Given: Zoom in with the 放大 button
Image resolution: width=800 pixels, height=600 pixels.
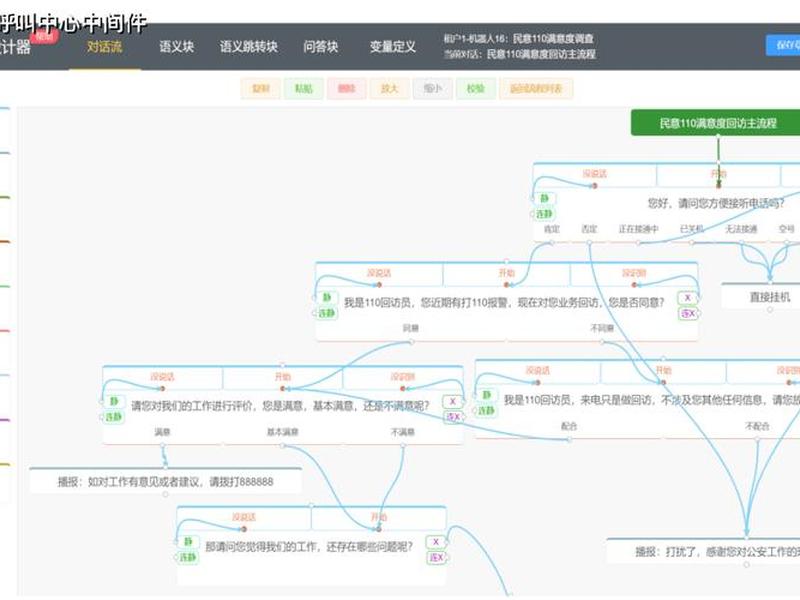Looking at the screenshot, I should point(389,88).
